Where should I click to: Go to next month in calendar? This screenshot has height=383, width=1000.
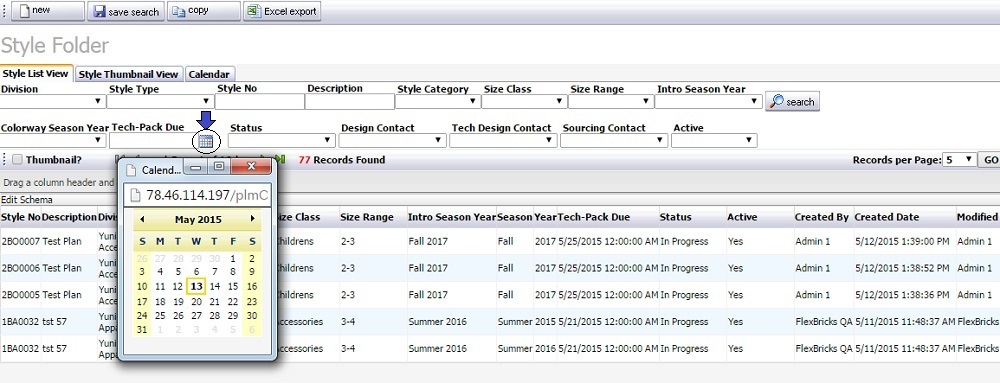pyautogui.click(x=253, y=219)
